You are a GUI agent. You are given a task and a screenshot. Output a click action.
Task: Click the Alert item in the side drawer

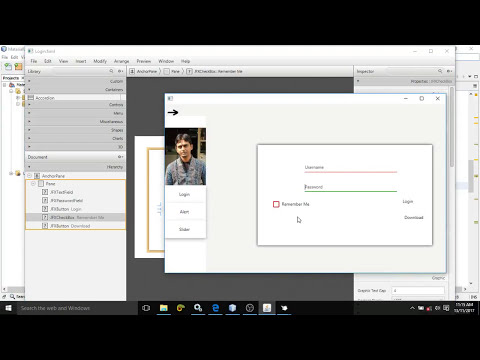tap(184, 212)
